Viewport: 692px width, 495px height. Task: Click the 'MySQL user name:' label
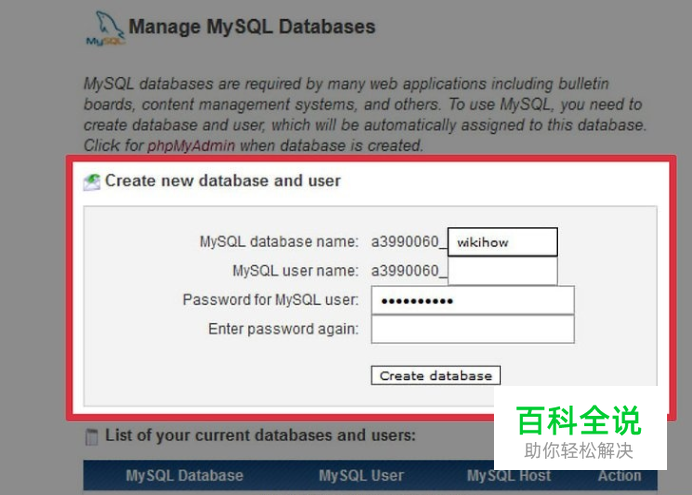pos(296,271)
